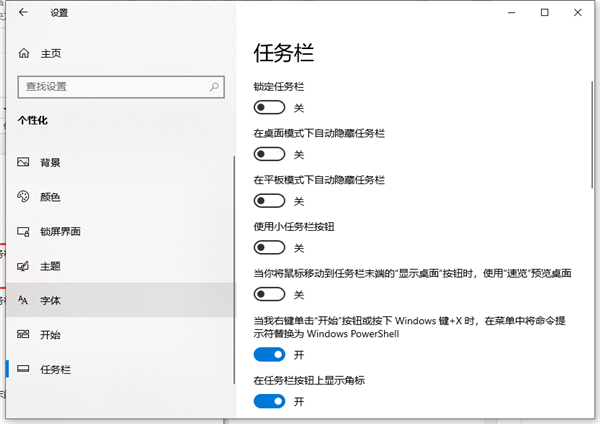600x424 pixels.
Task: Click the back arrow in Settings header
Action: pos(23,13)
